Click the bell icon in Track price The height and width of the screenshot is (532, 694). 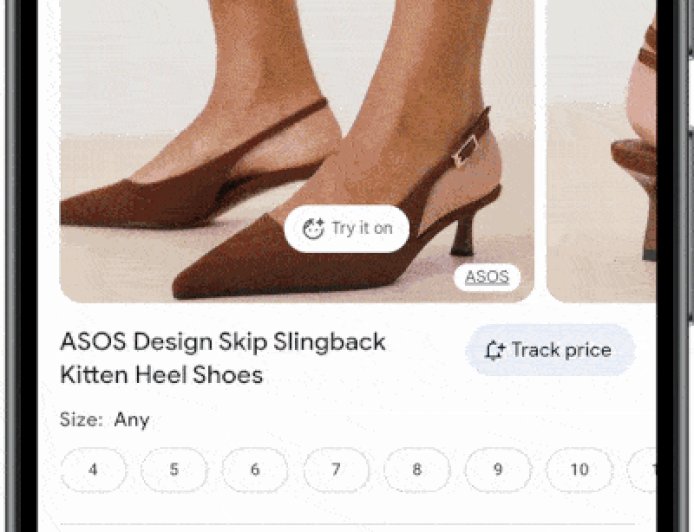(494, 351)
